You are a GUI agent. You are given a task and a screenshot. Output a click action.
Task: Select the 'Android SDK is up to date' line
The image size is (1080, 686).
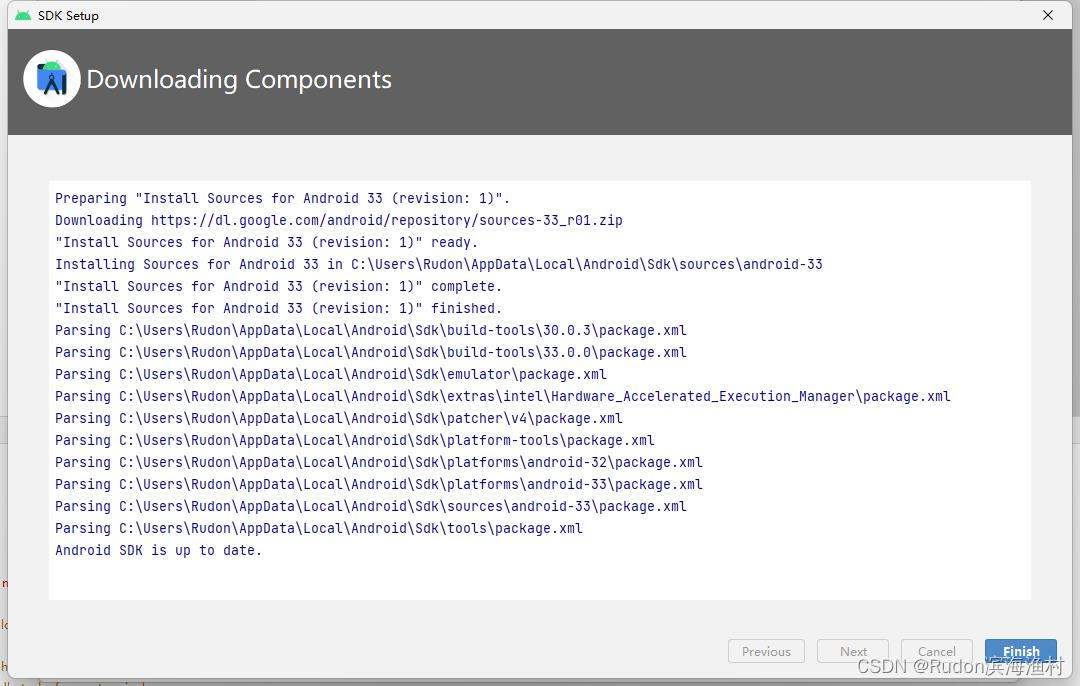pyautogui.click(x=158, y=550)
